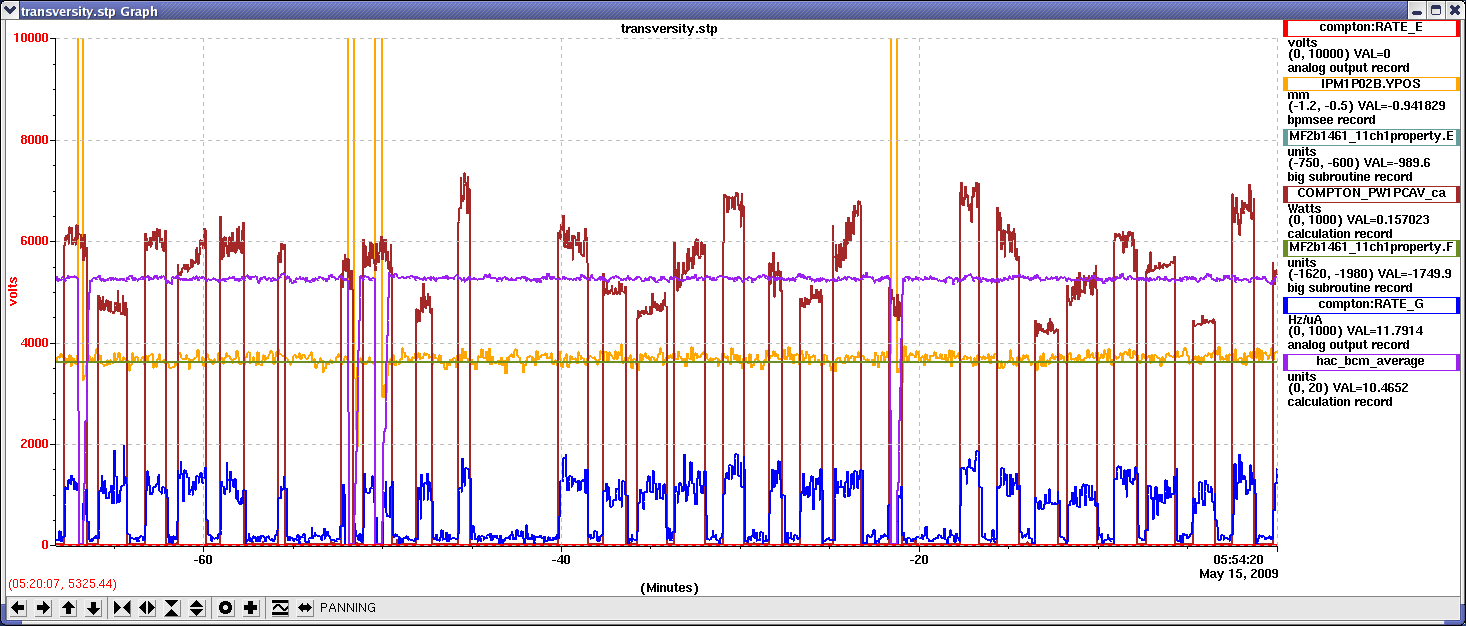Select the compton:RATE_G legend entry

[1371, 304]
